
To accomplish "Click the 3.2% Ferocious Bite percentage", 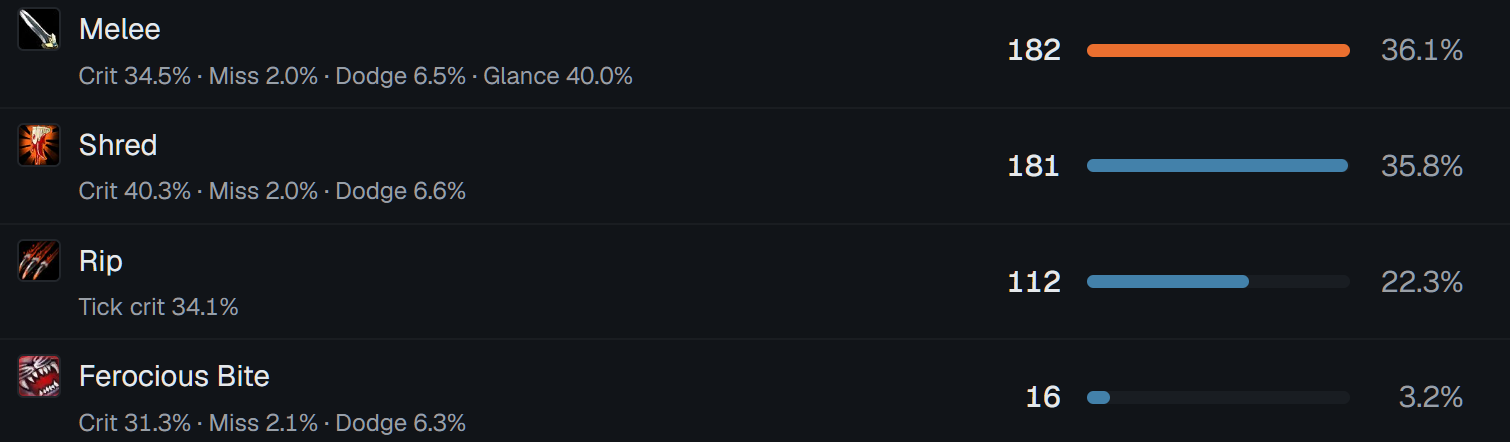I will pos(1431,398).
